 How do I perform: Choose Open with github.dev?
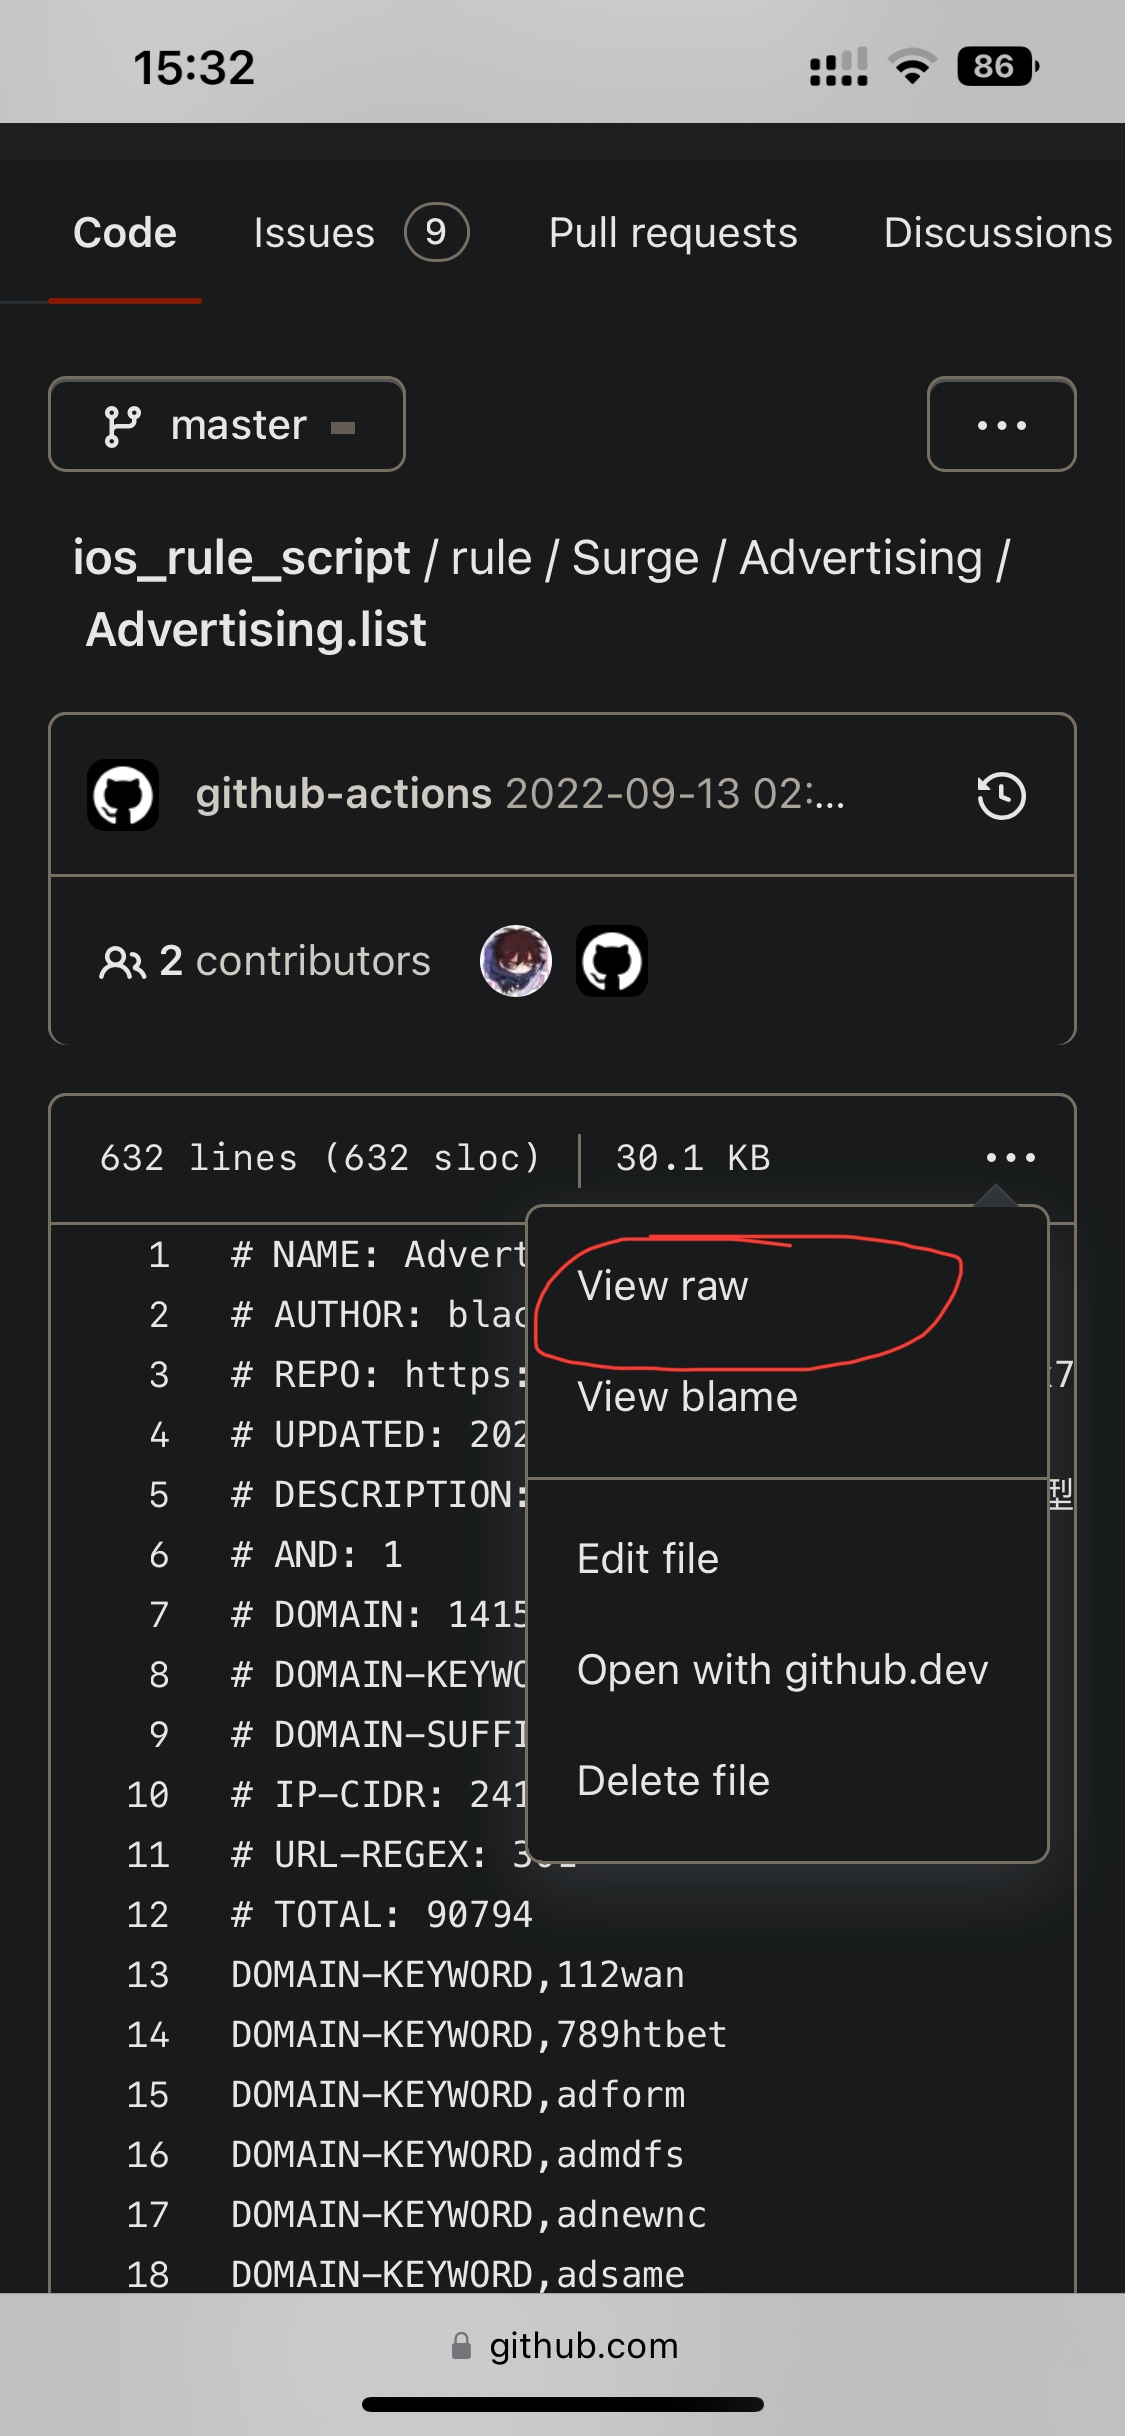pyautogui.click(x=783, y=1670)
